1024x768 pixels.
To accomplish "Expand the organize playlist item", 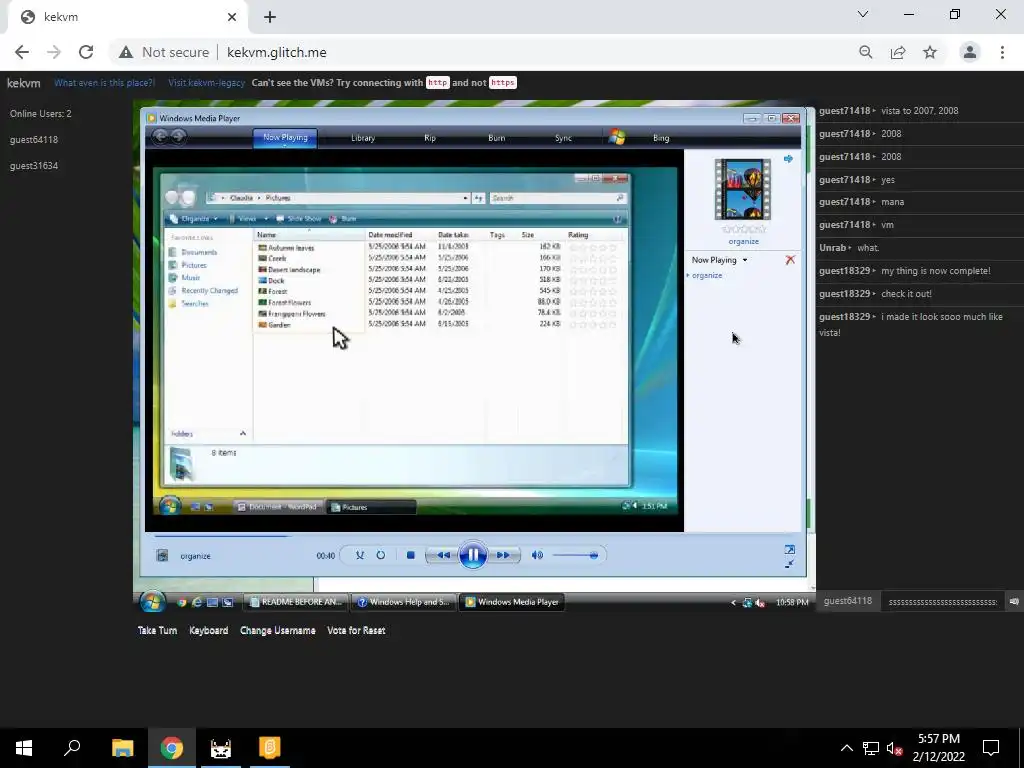I will pyautogui.click(x=688, y=276).
